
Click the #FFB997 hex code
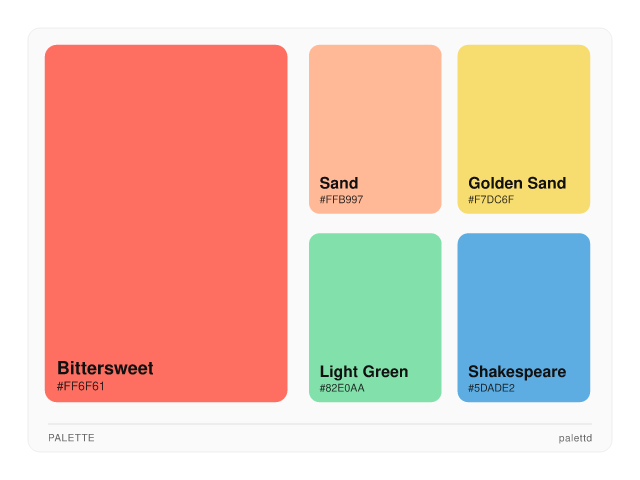341,200
